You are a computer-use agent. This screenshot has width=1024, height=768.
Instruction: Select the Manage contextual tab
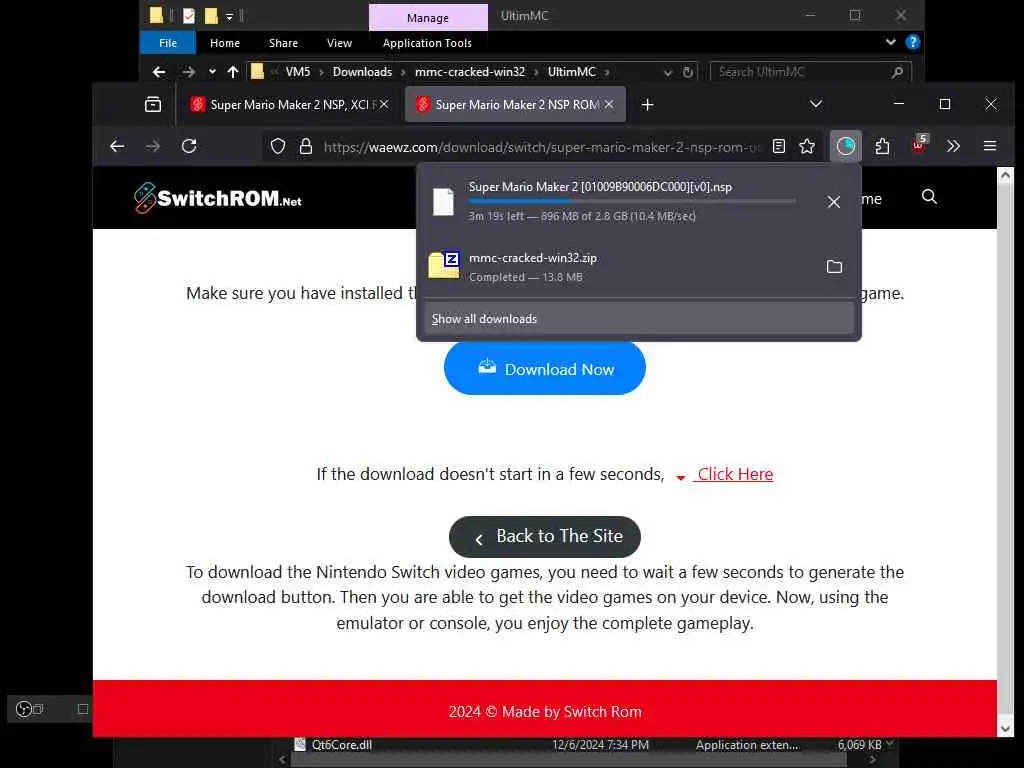(428, 18)
